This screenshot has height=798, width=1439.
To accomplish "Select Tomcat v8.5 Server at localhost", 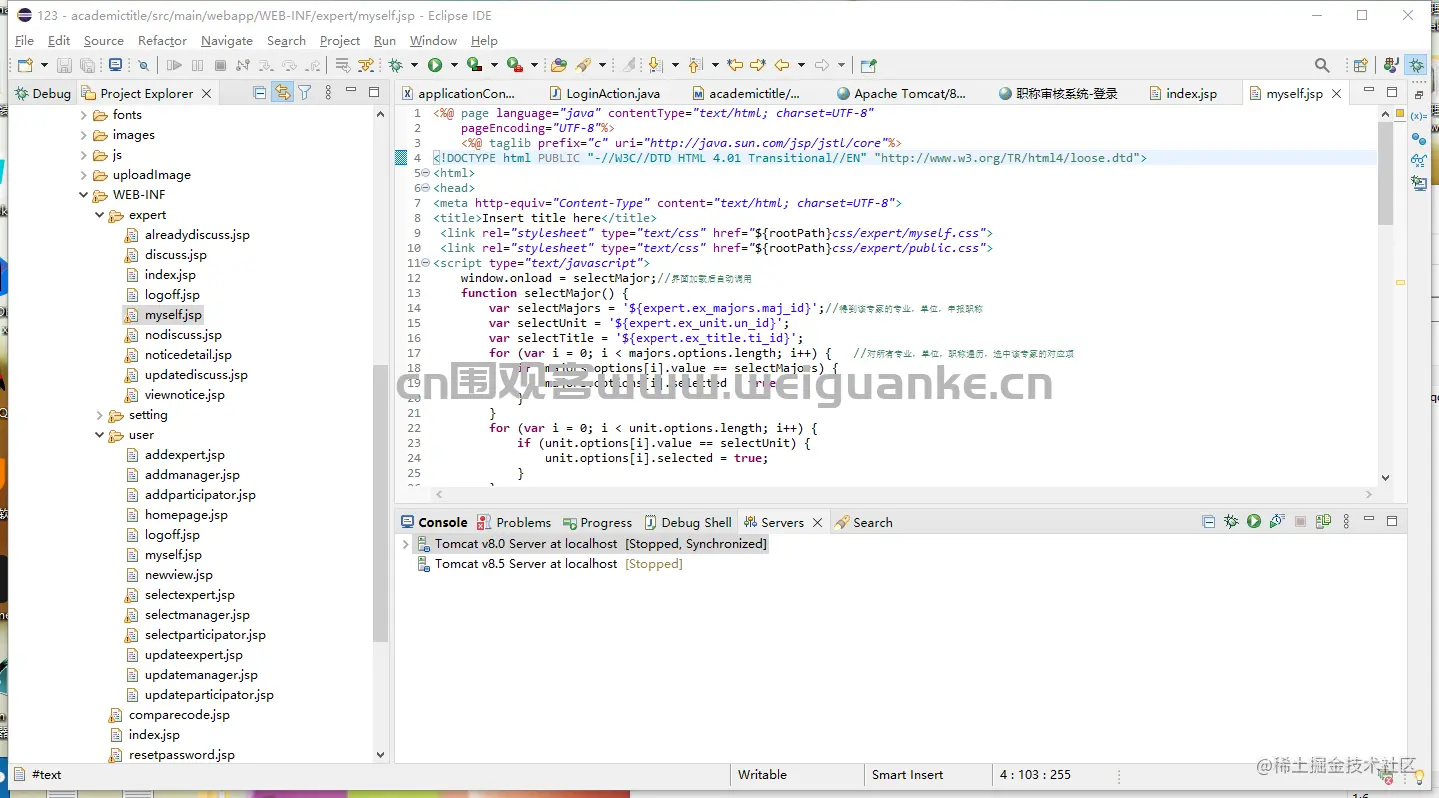I will (x=549, y=564).
